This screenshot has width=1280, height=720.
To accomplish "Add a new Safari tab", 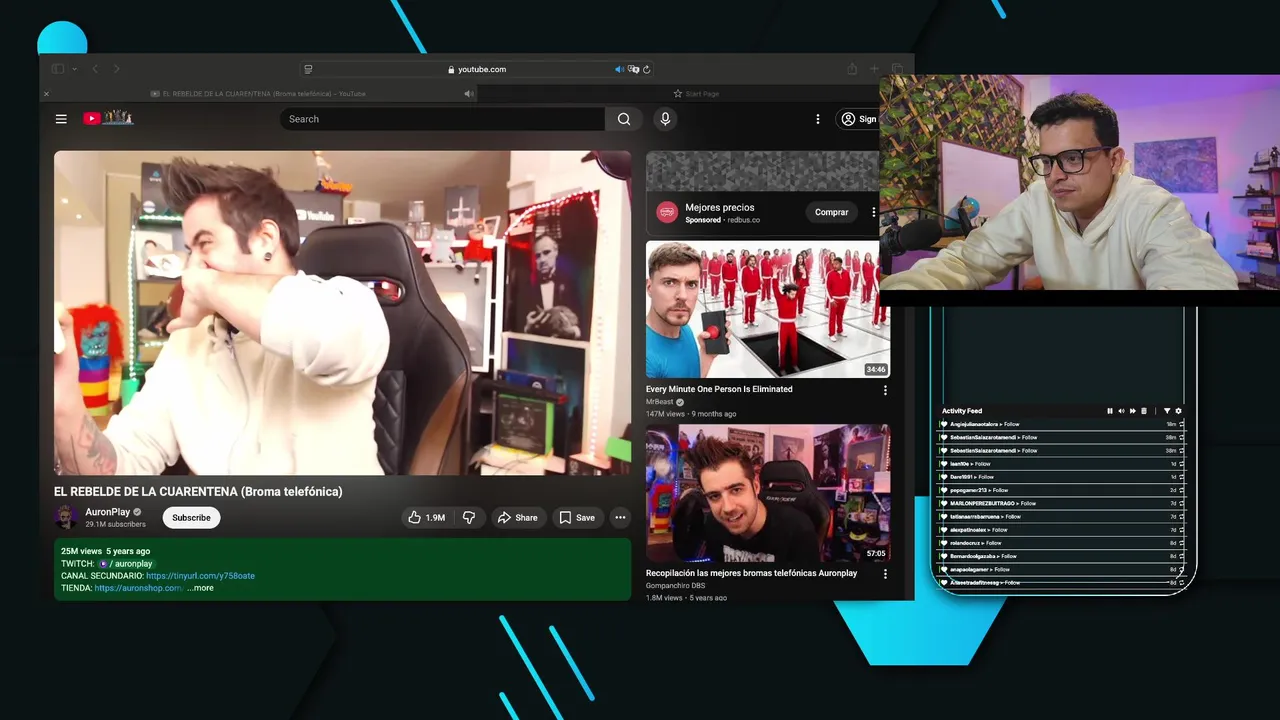I will pyautogui.click(x=874, y=69).
